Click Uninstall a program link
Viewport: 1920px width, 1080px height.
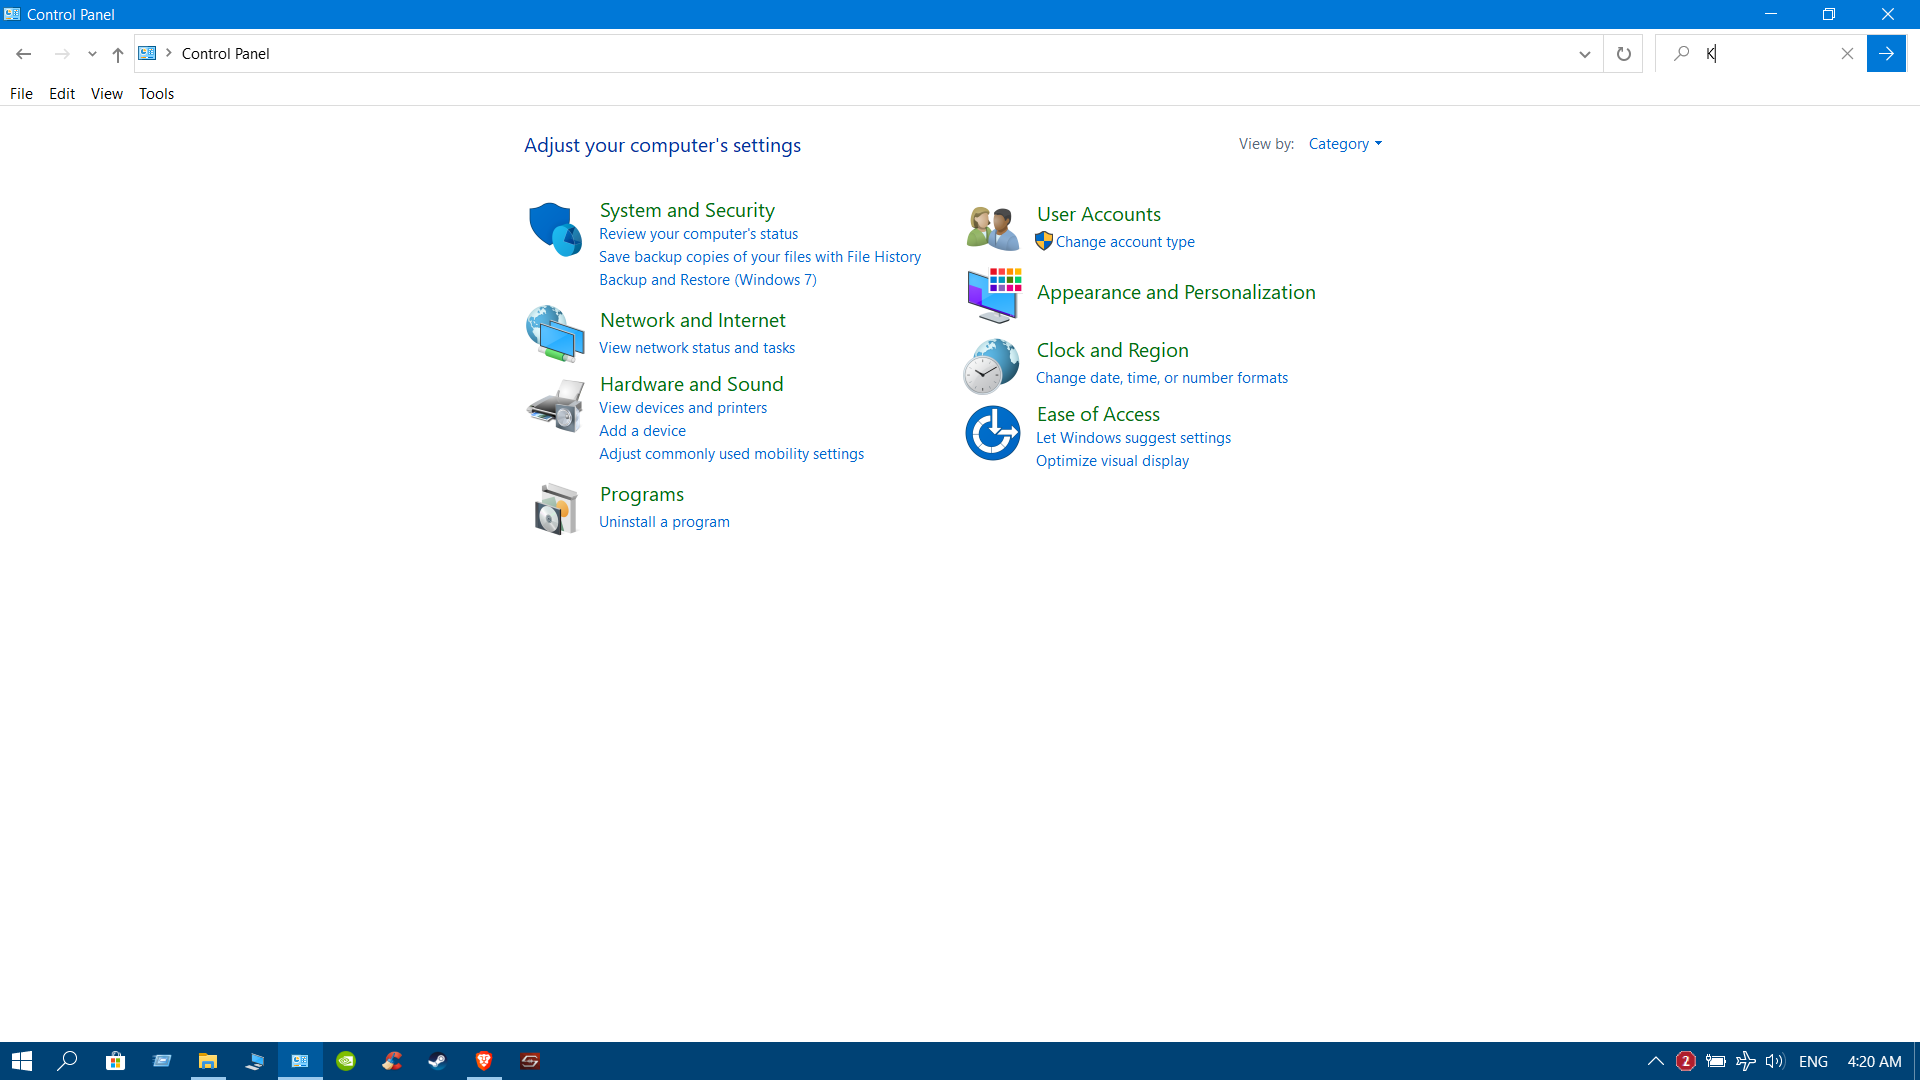coord(665,521)
